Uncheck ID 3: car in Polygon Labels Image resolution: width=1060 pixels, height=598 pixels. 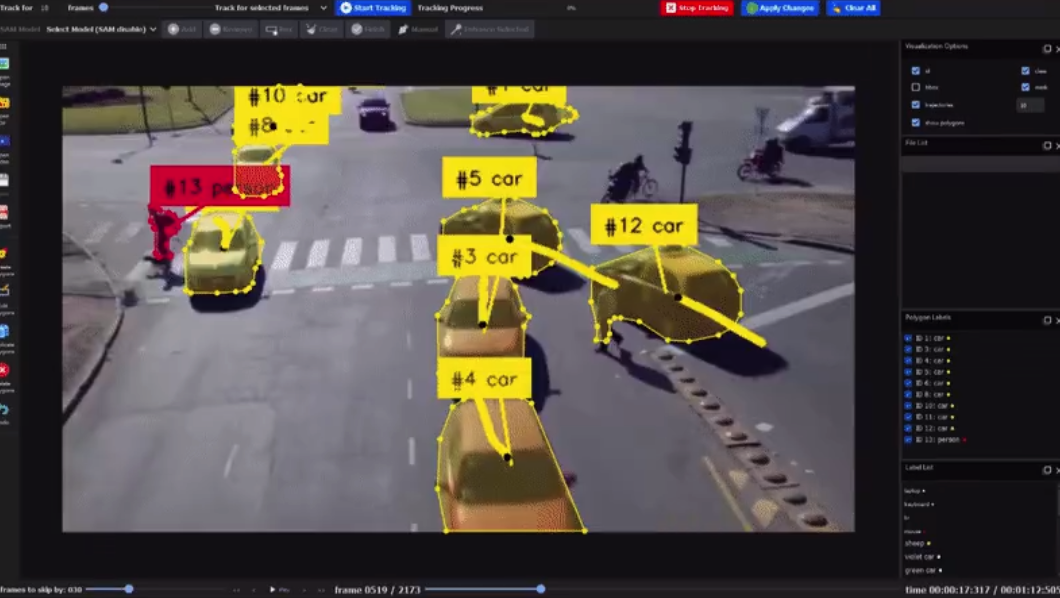point(908,349)
